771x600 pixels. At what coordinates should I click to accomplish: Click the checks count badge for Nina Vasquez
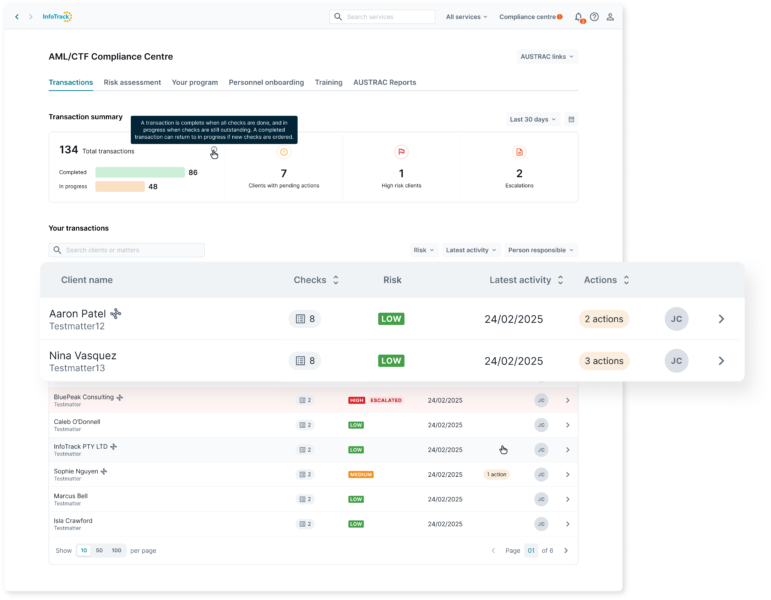[x=305, y=361]
